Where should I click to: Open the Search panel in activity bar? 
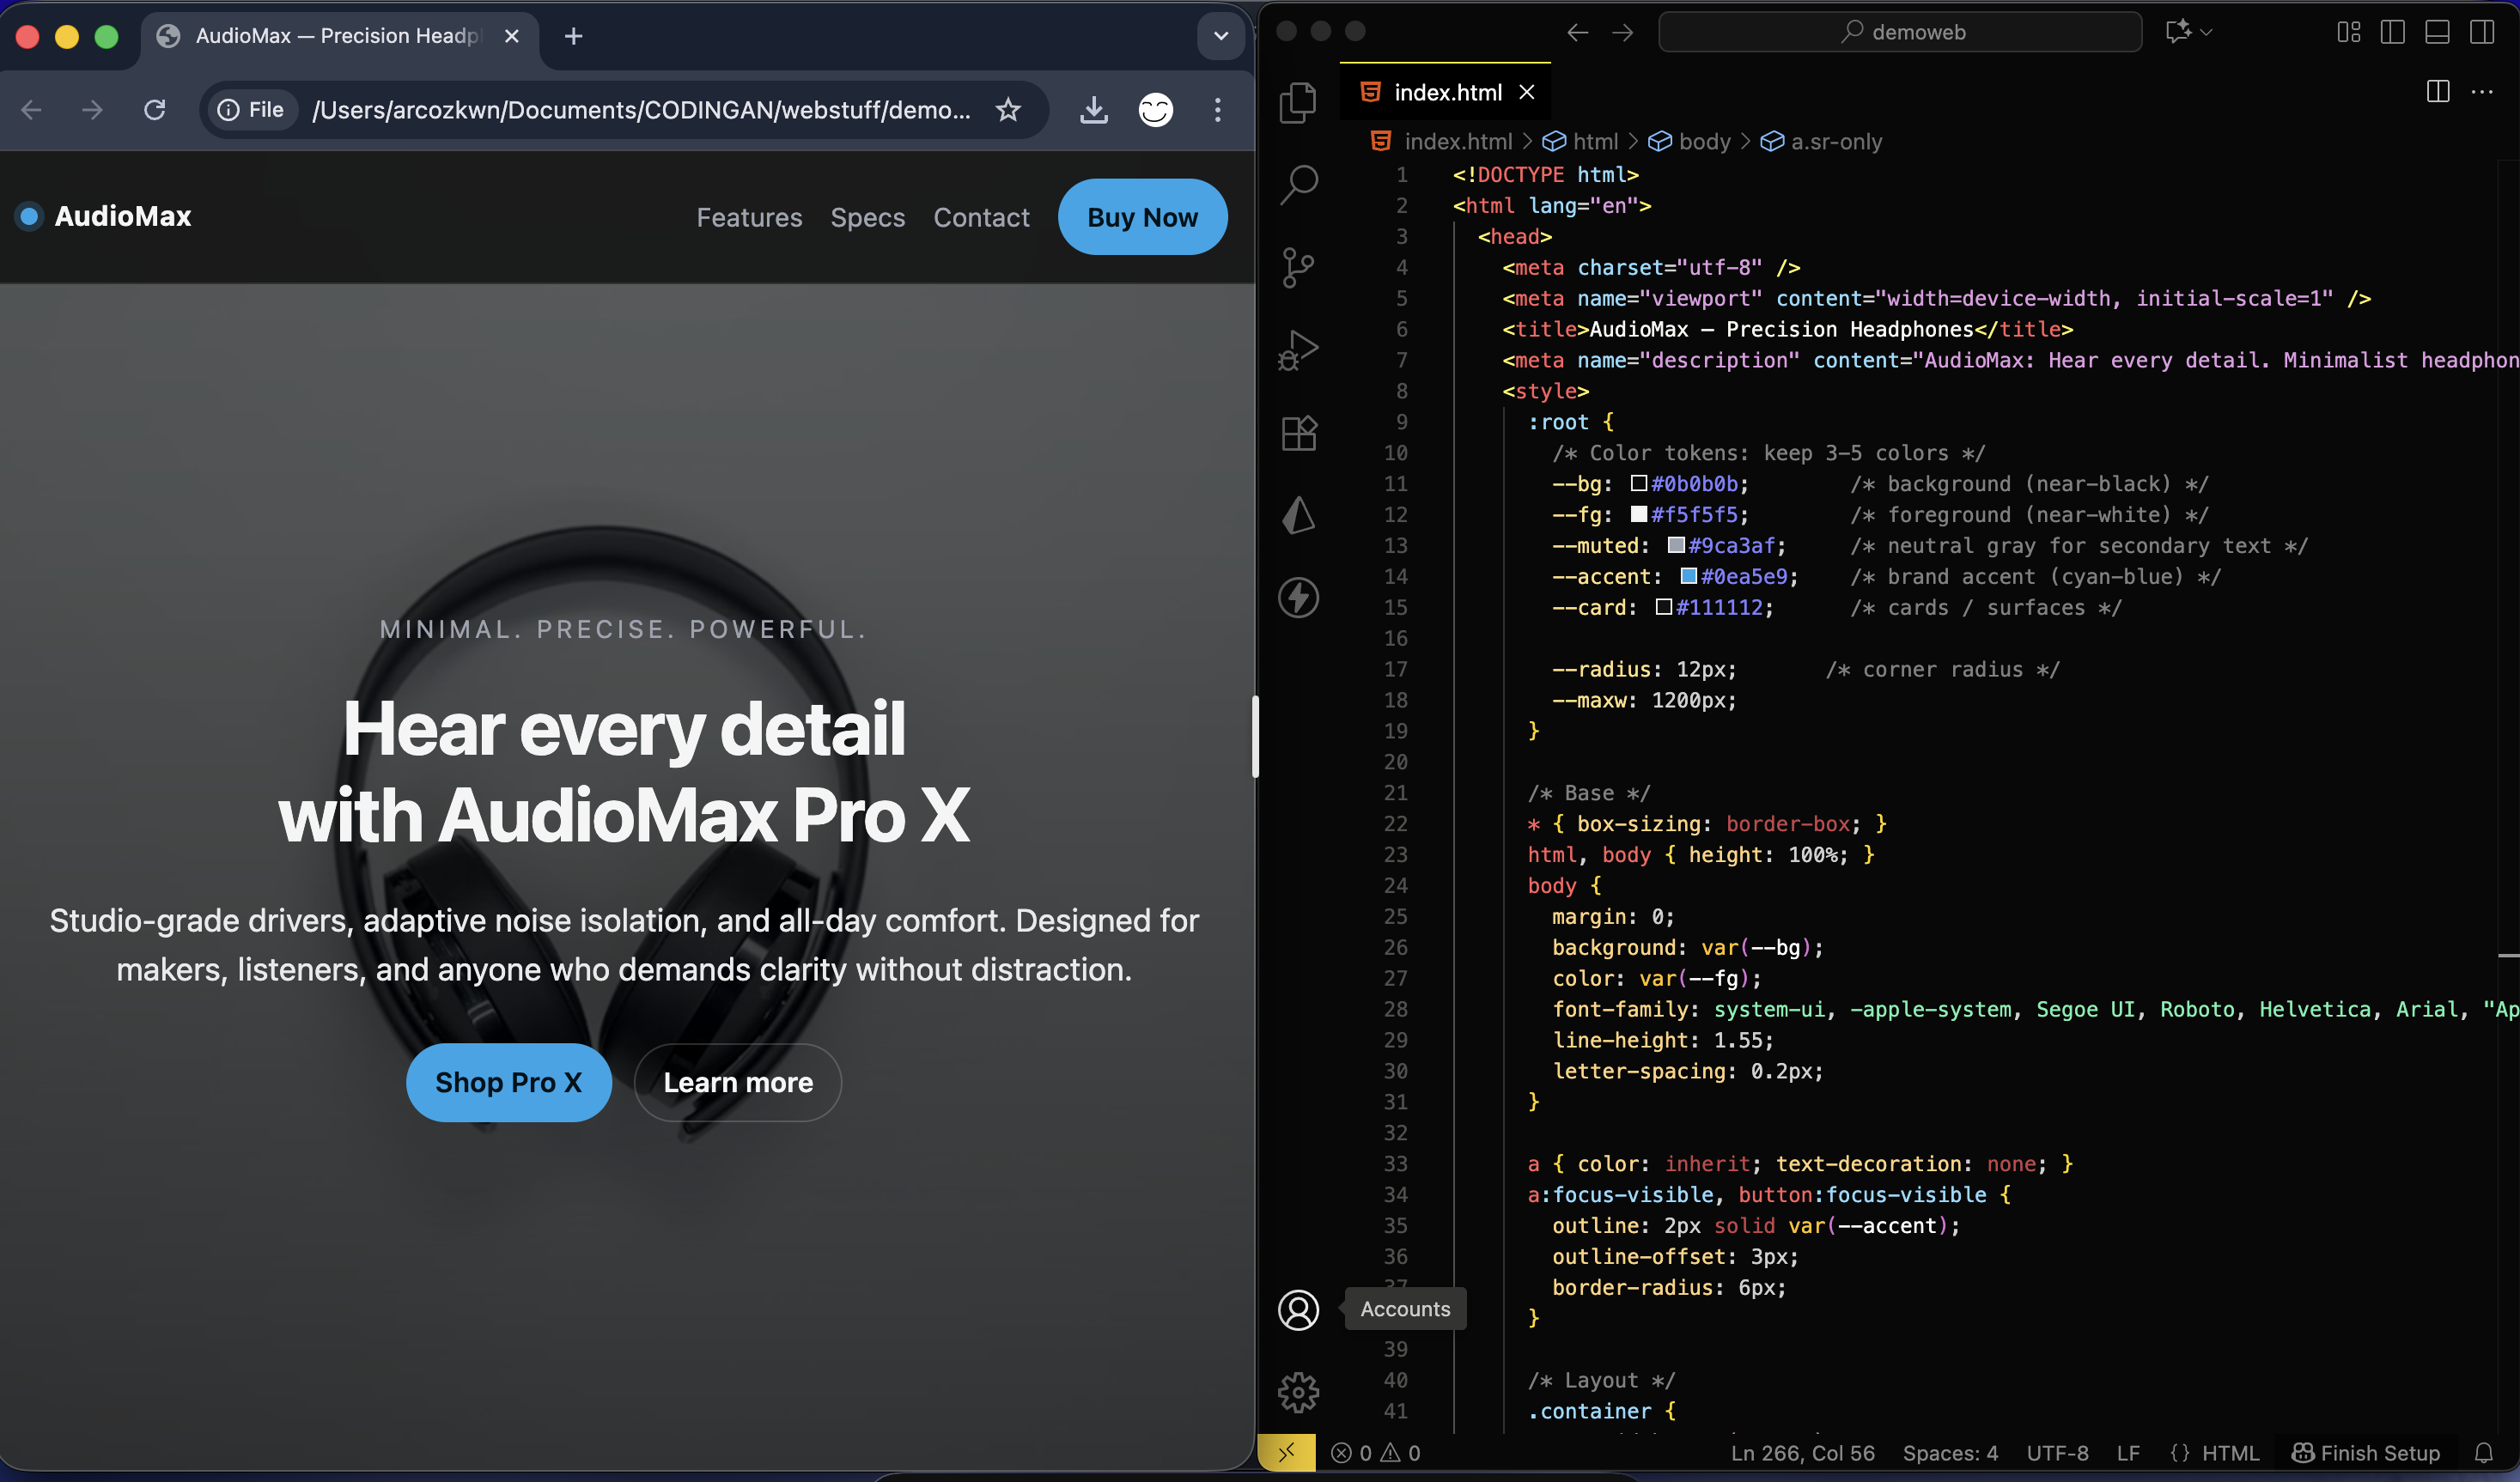[x=1298, y=184]
